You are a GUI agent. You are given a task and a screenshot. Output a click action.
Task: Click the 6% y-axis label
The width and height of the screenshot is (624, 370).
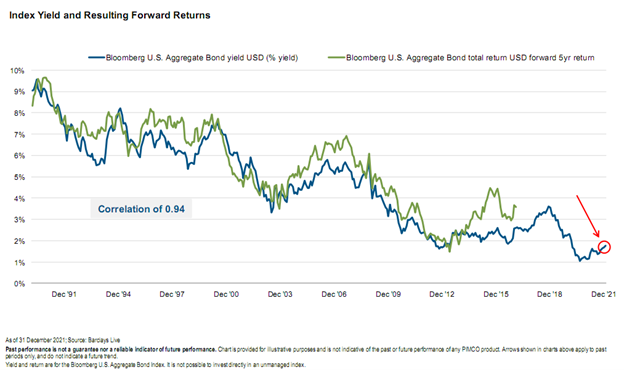point(19,156)
